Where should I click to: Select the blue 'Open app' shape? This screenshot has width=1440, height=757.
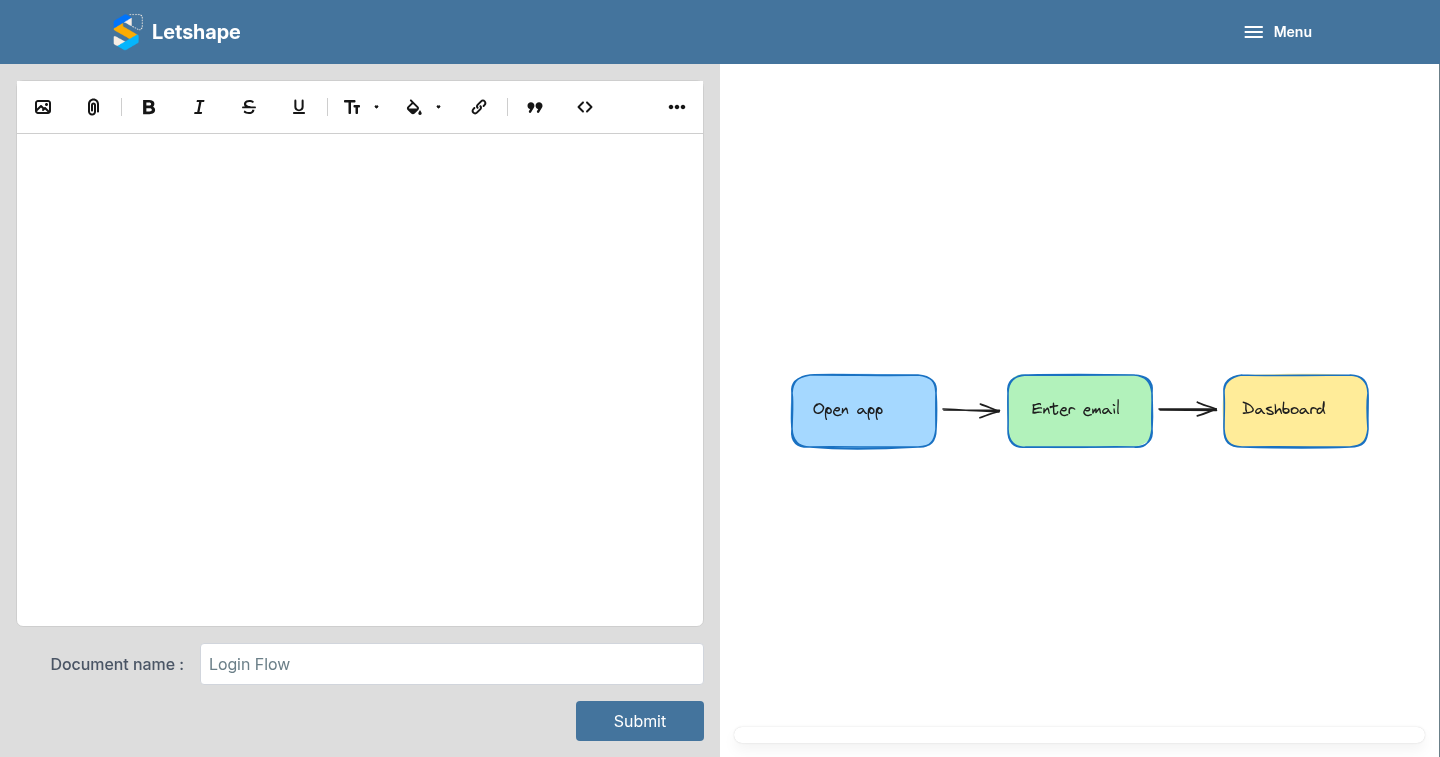click(x=864, y=411)
